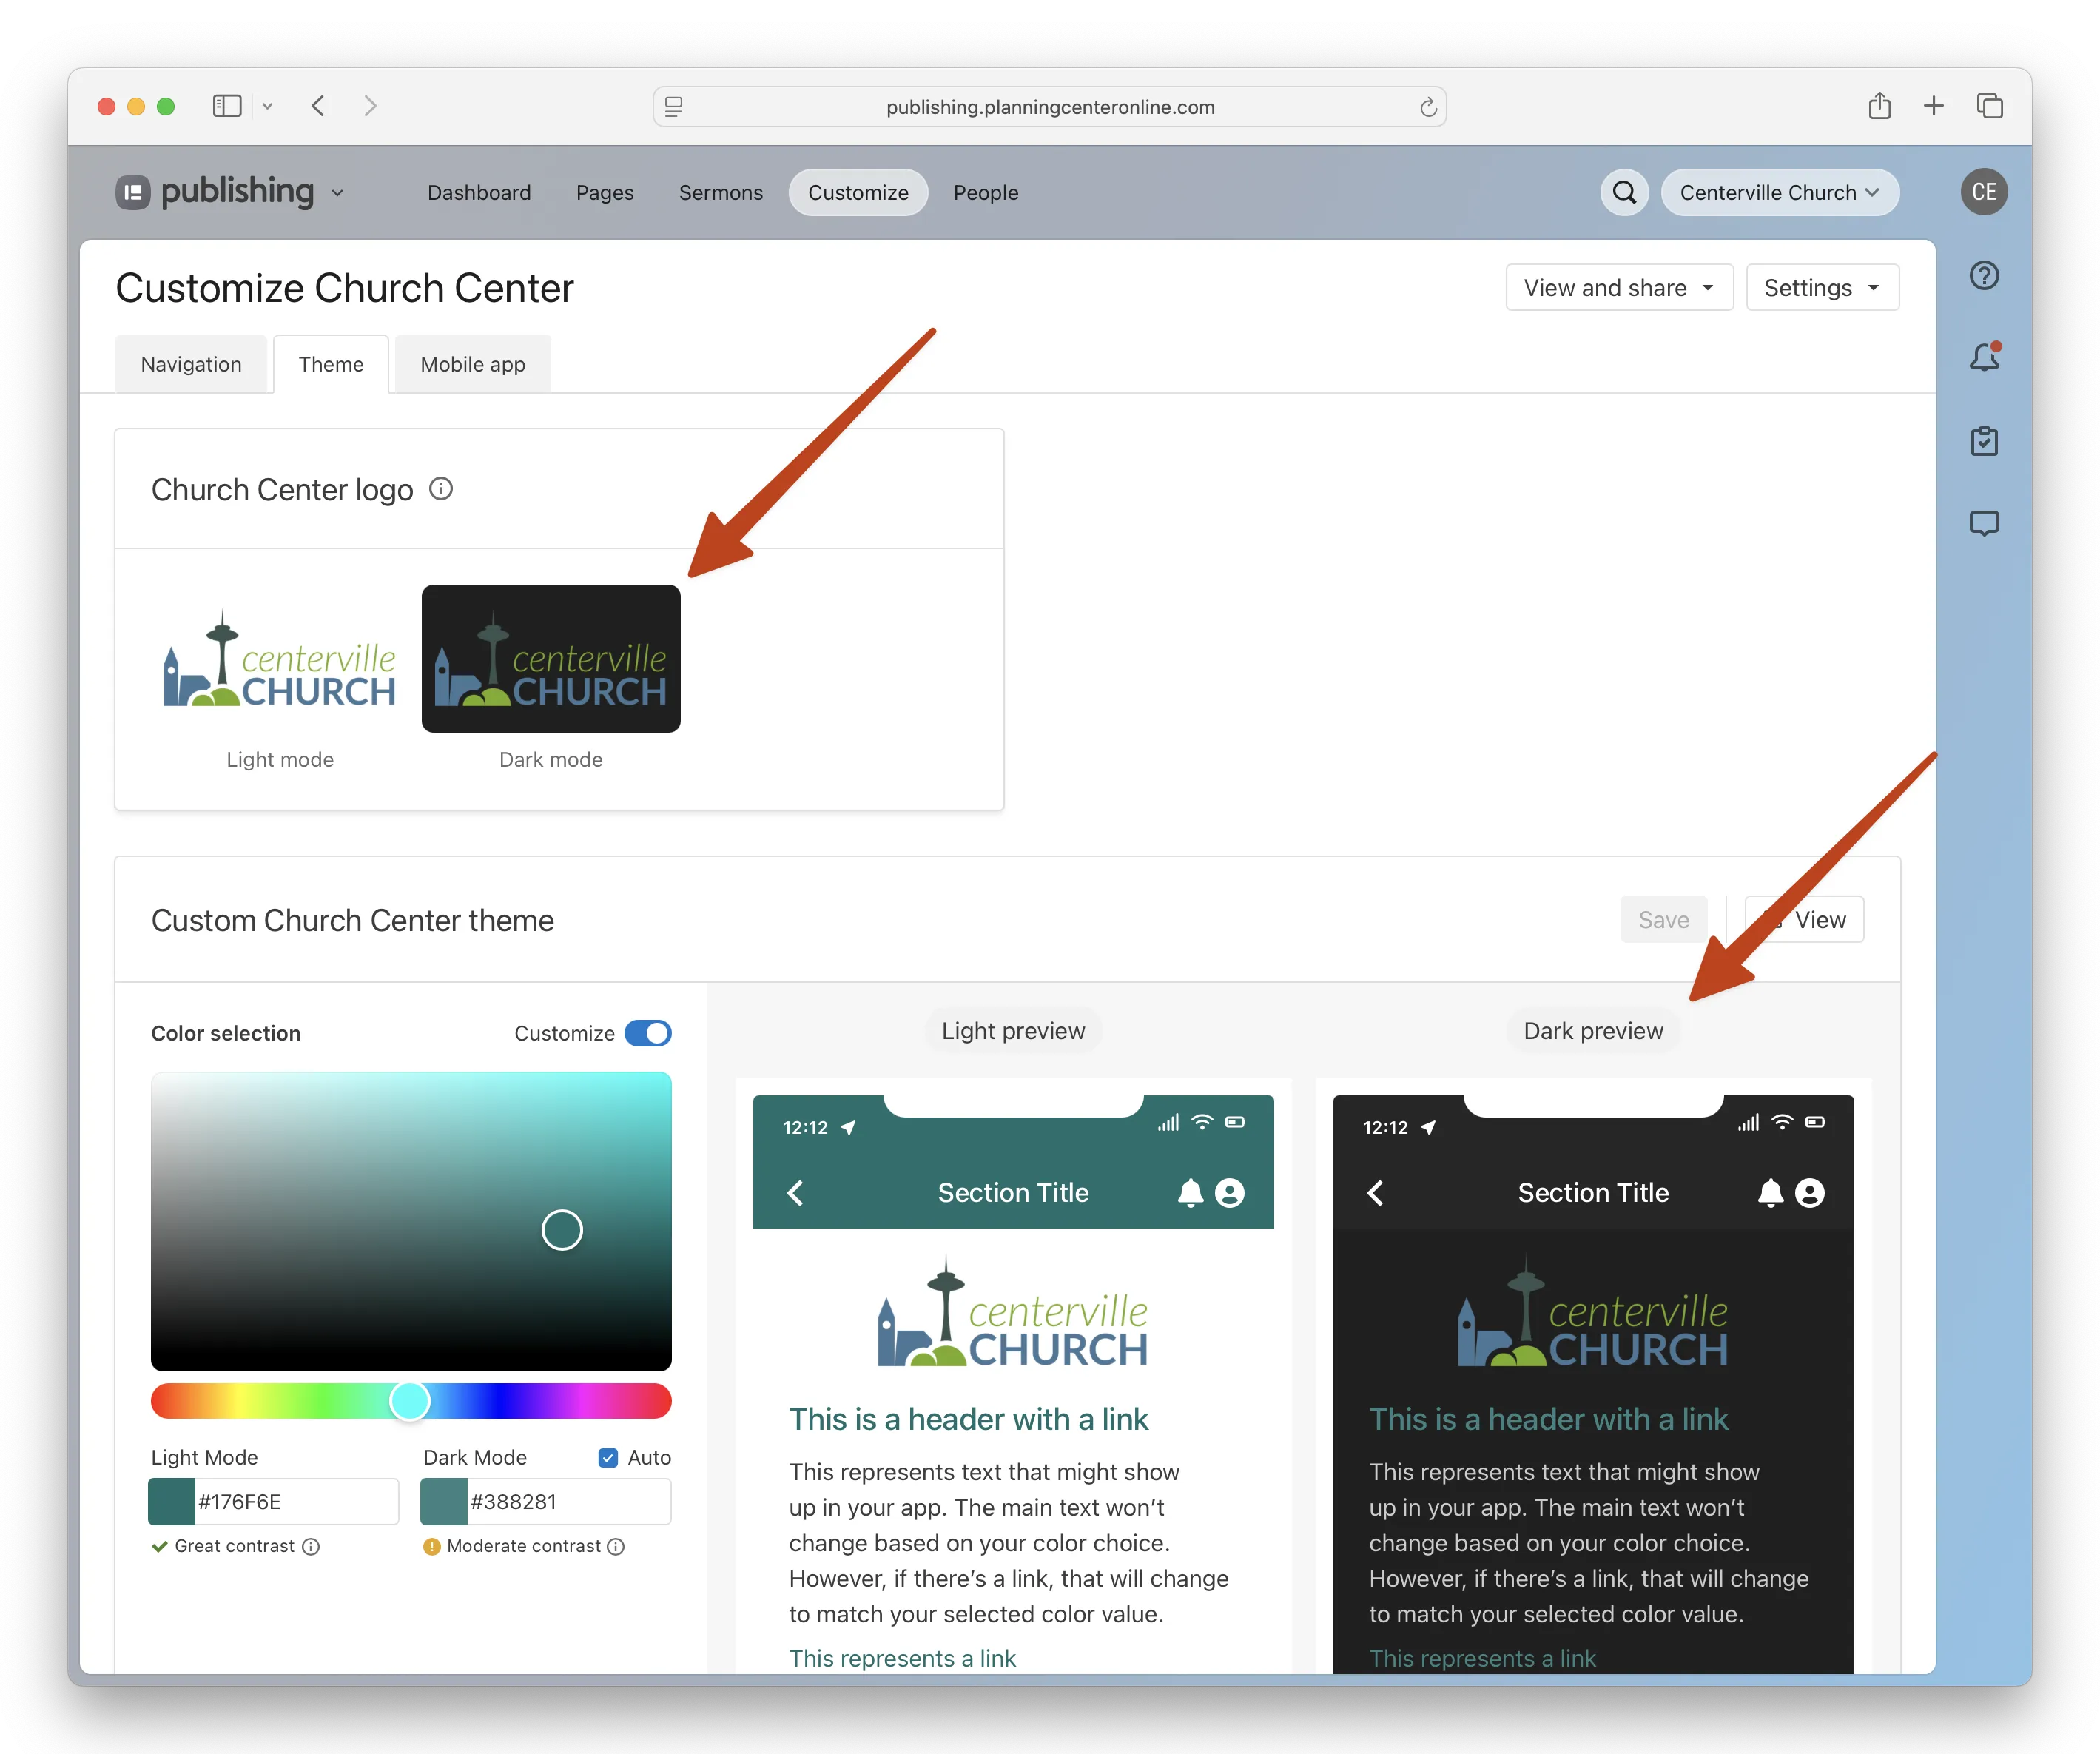
Task: Uncheck the Auto checkbox for Dark Mode
Action: (x=607, y=1457)
